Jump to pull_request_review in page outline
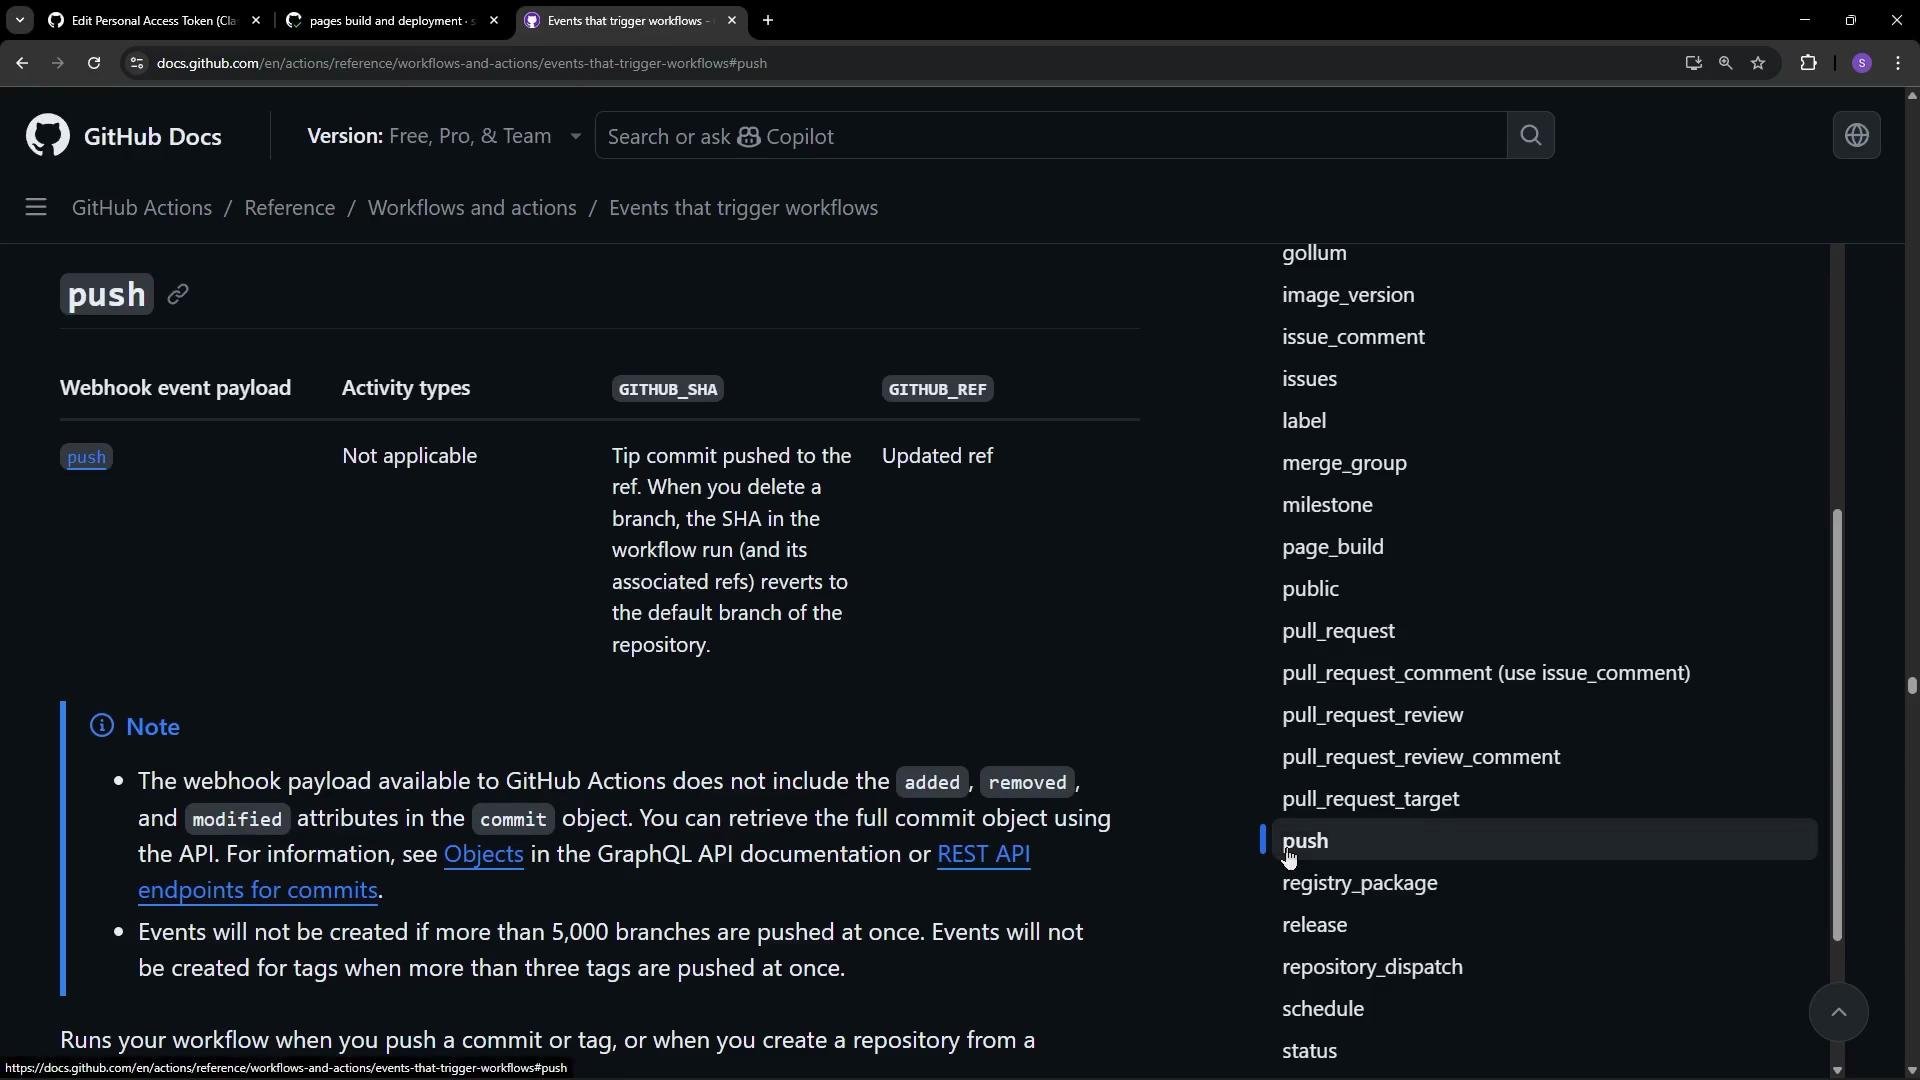 point(1372,715)
